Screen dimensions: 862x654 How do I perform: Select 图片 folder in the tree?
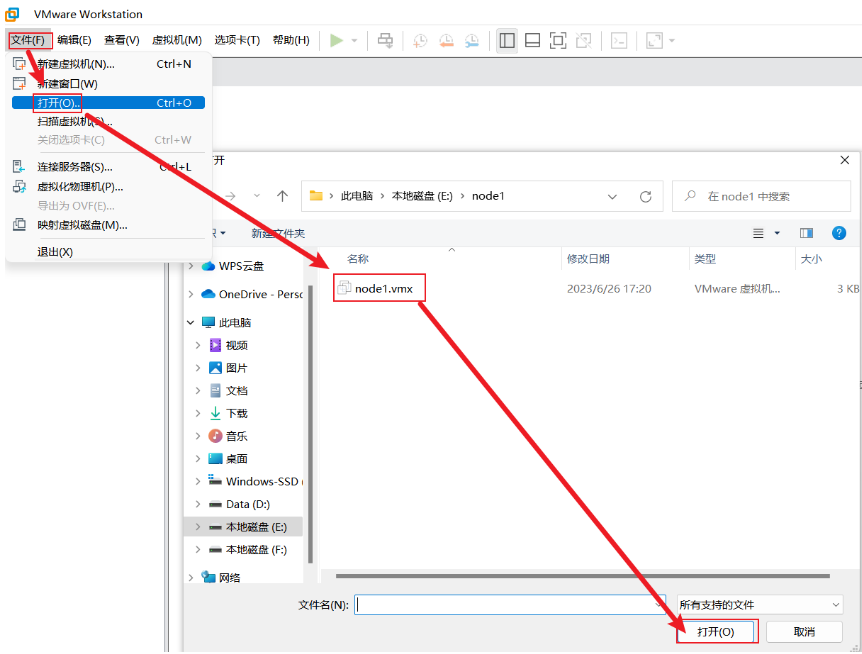[236, 368]
